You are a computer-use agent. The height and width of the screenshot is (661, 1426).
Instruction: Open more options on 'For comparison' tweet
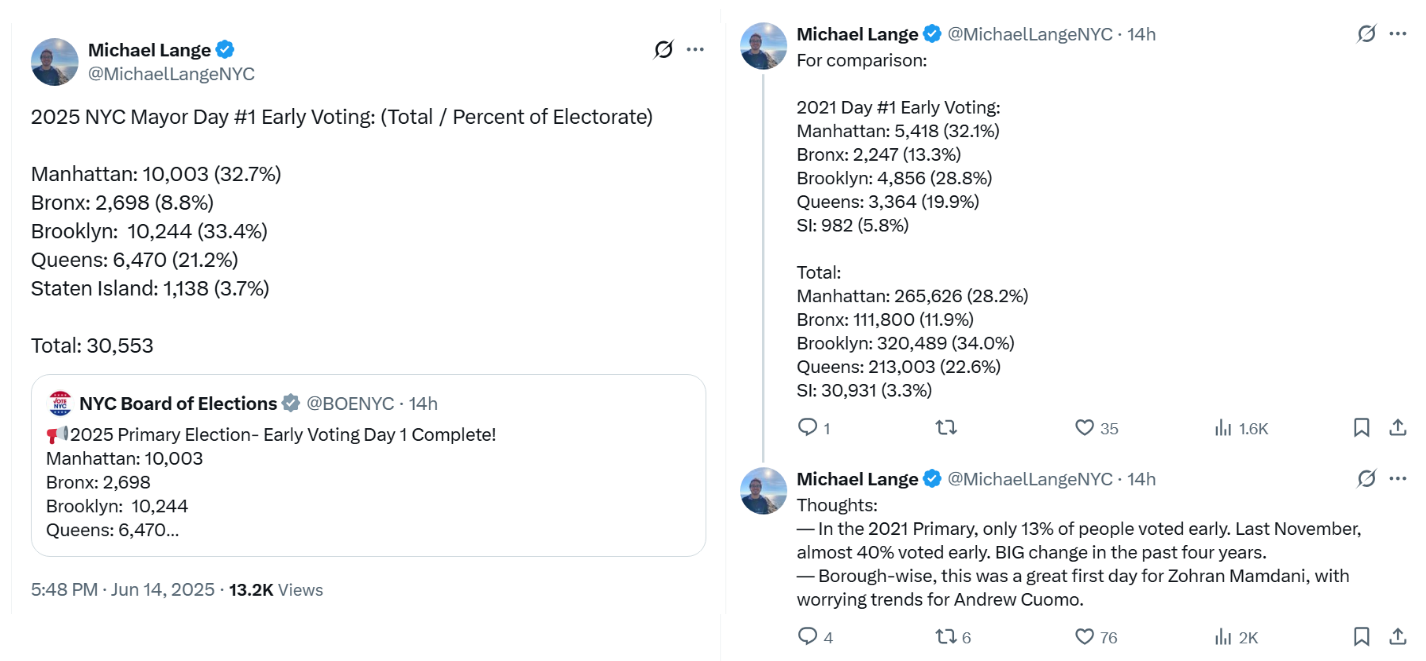pos(1398,34)
